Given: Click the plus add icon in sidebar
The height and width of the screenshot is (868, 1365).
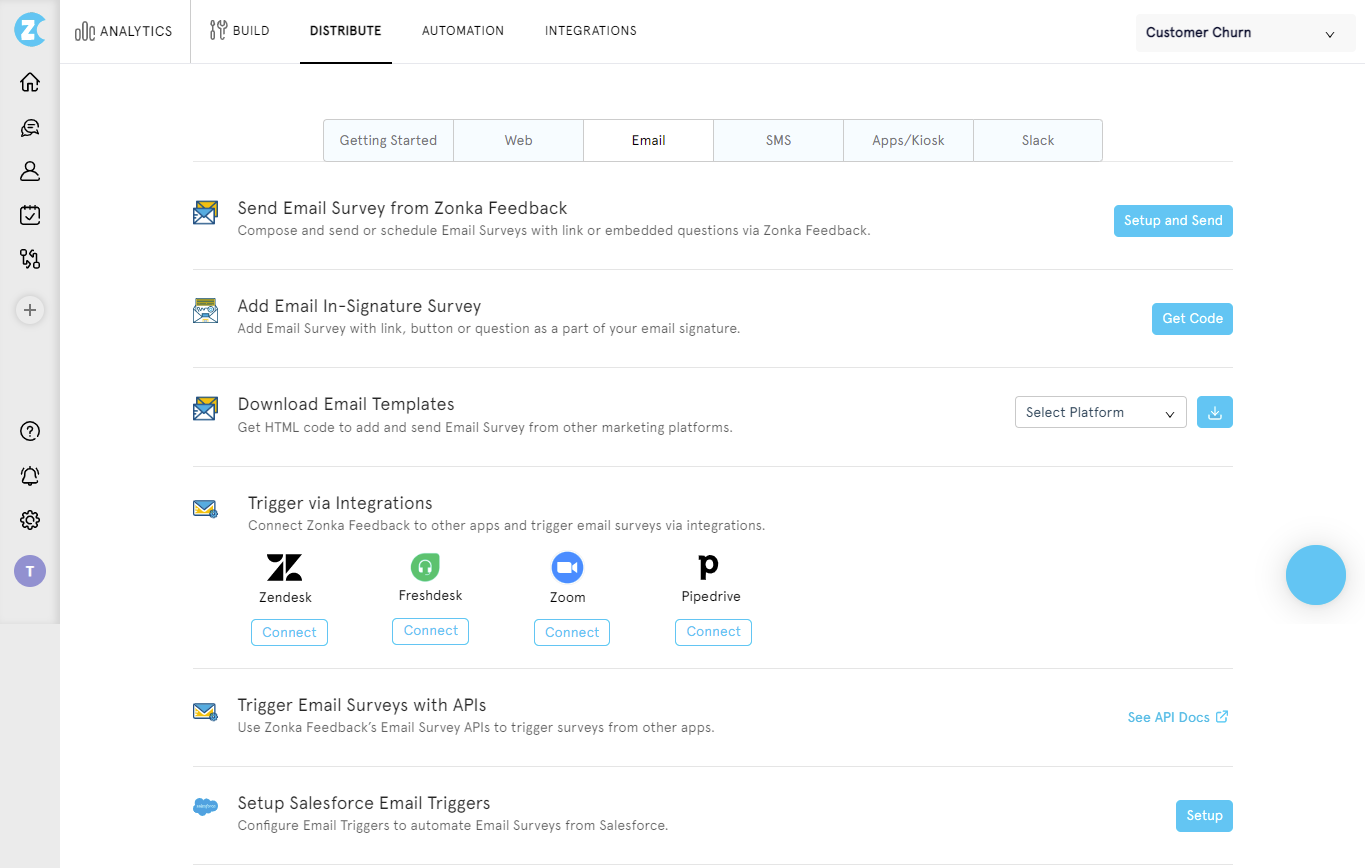Looking at the screenshot, I should pos(30,310).
